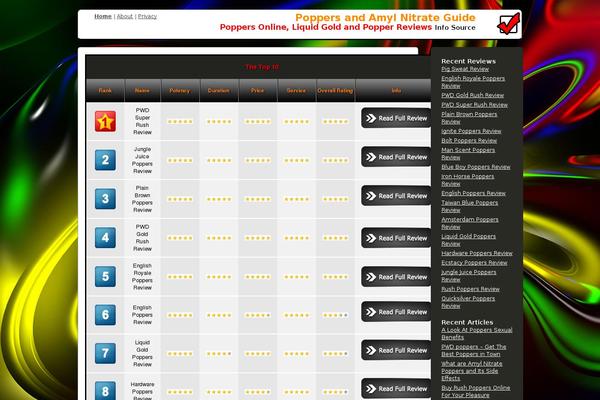600x400 pixels.
Task: Click the blue rank 4 badge
Action: click(105, 238)
